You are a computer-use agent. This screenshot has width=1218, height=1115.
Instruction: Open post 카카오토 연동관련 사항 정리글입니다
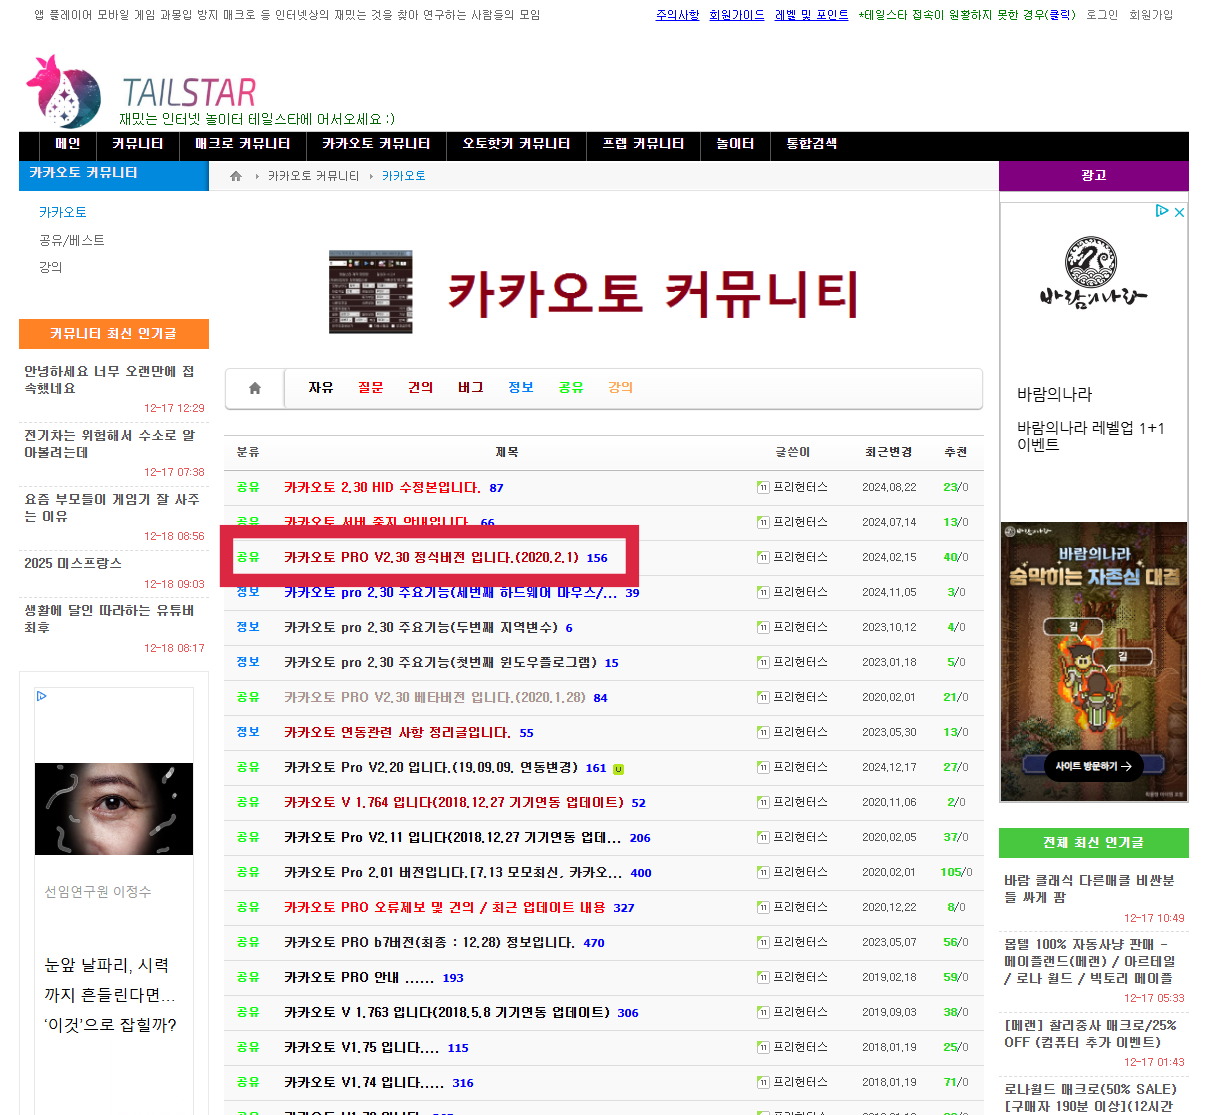click(x=397, y=733)
